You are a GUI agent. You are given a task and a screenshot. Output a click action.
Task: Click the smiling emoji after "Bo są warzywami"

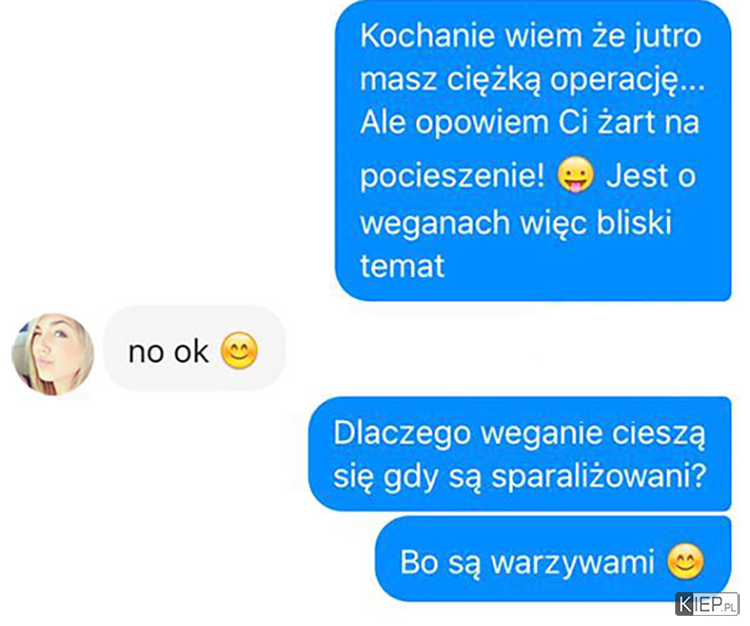[x=685, y=561]
